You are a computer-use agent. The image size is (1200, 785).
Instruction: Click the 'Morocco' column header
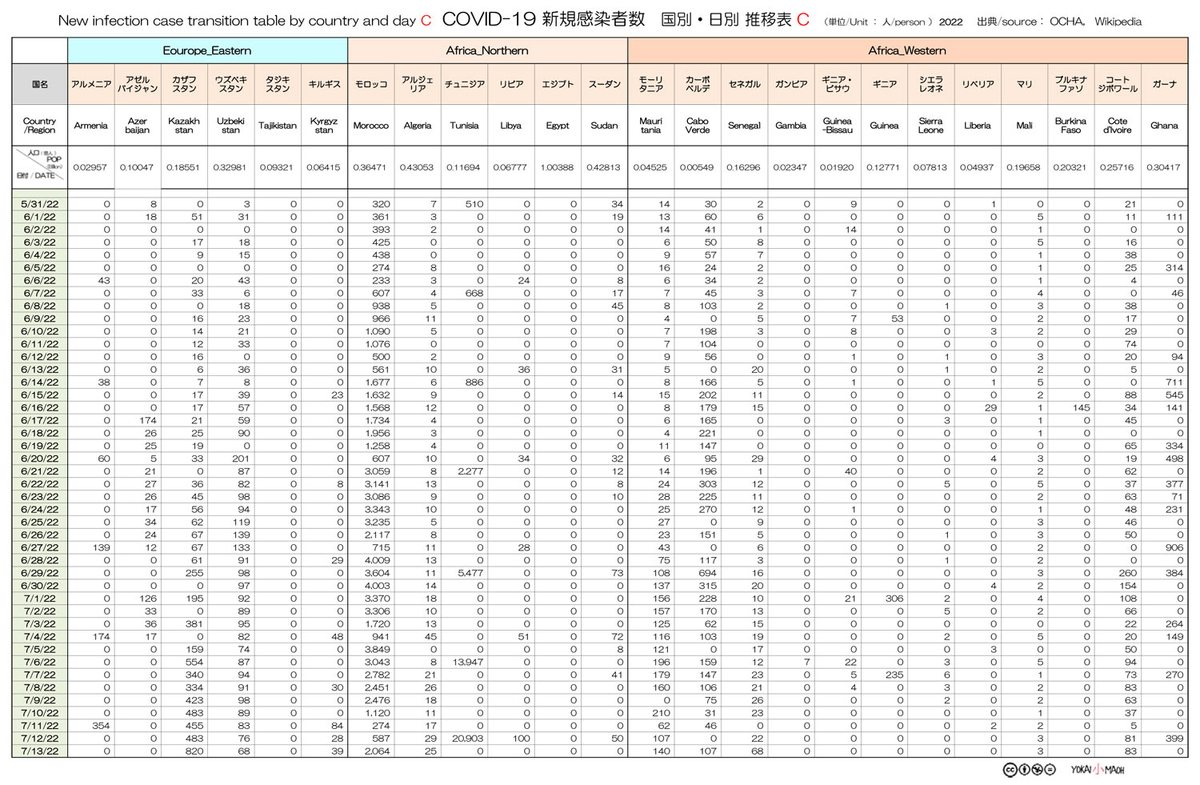click(370, 126)
